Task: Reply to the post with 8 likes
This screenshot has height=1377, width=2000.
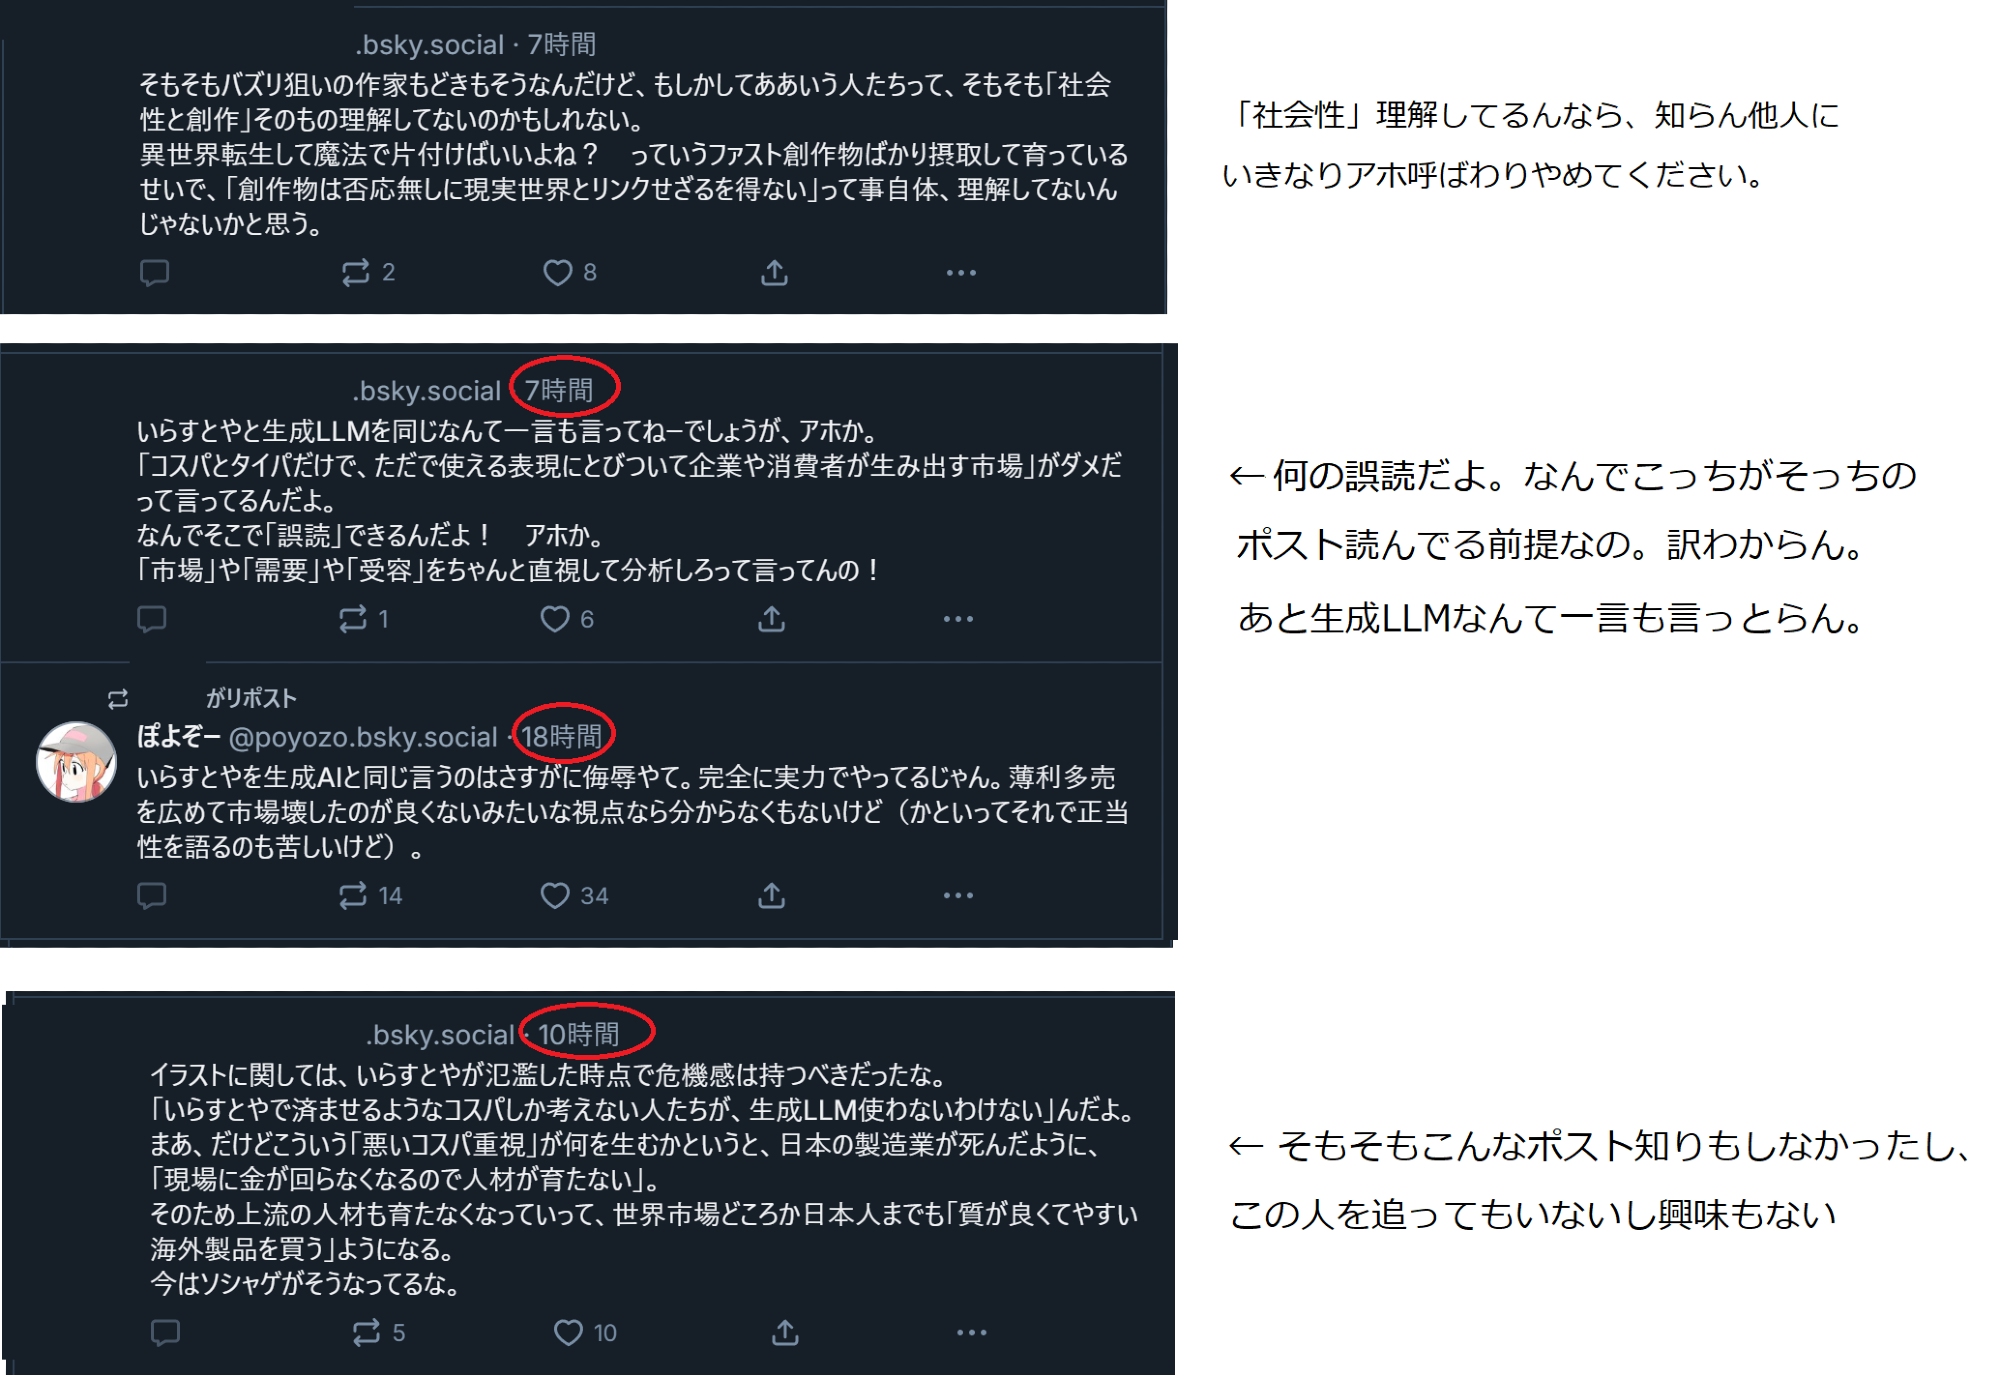Action: [x=154, y=272]
